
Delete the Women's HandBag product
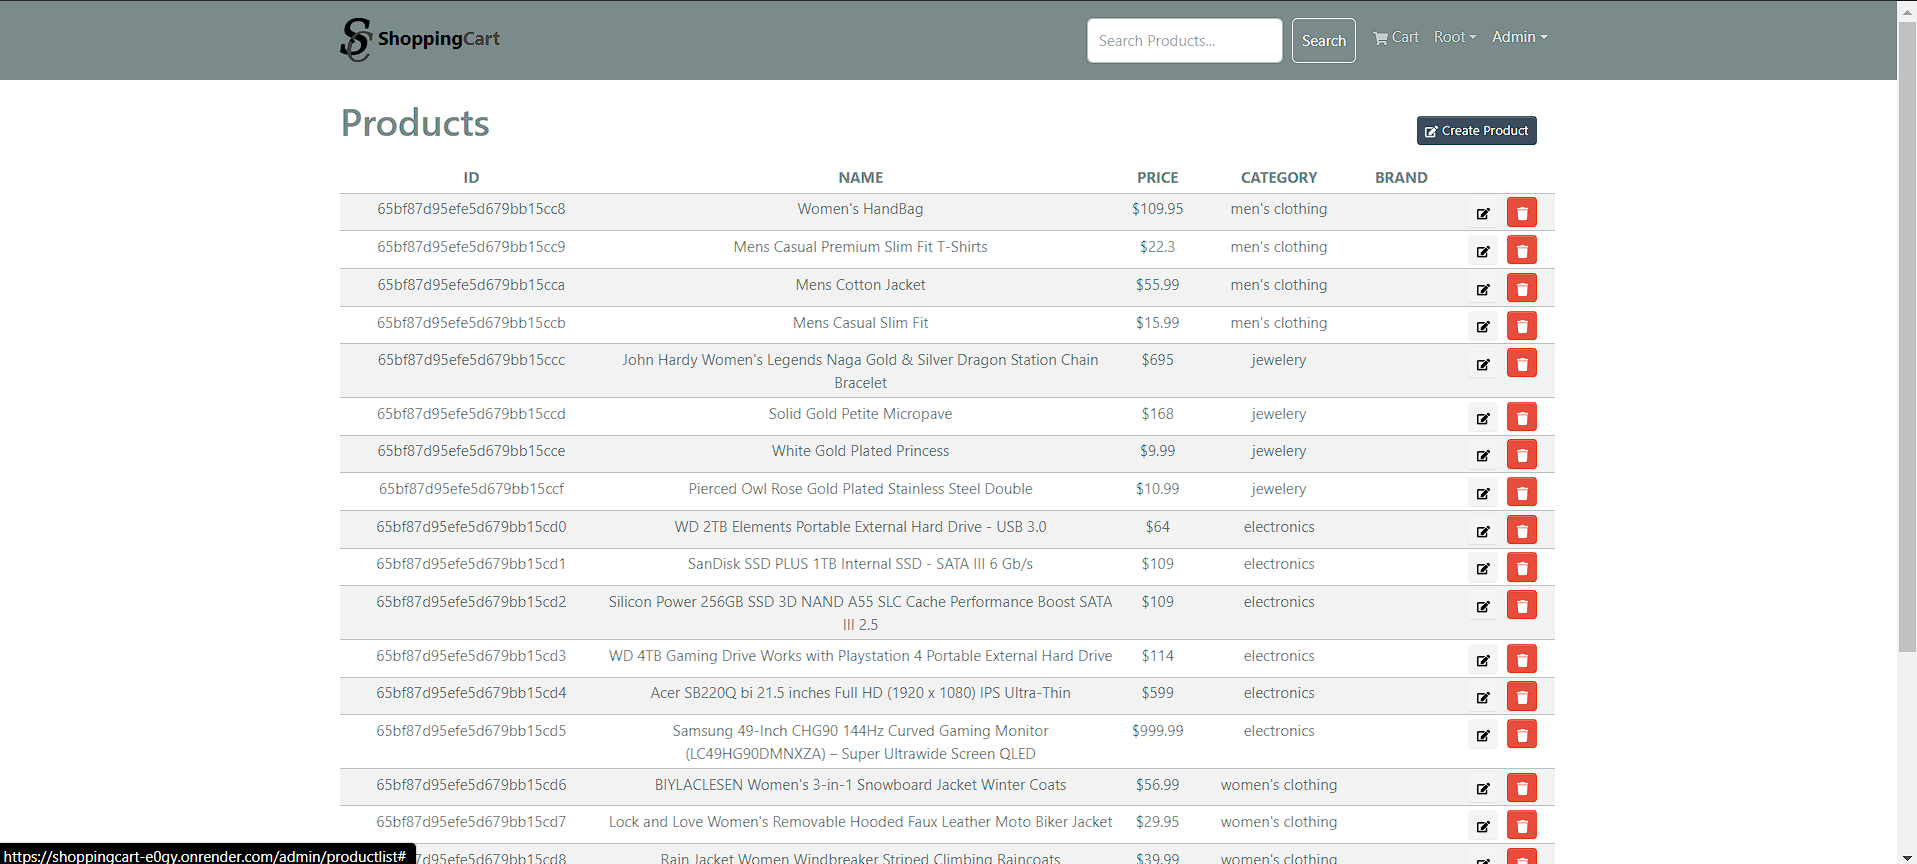[1521, 213]
